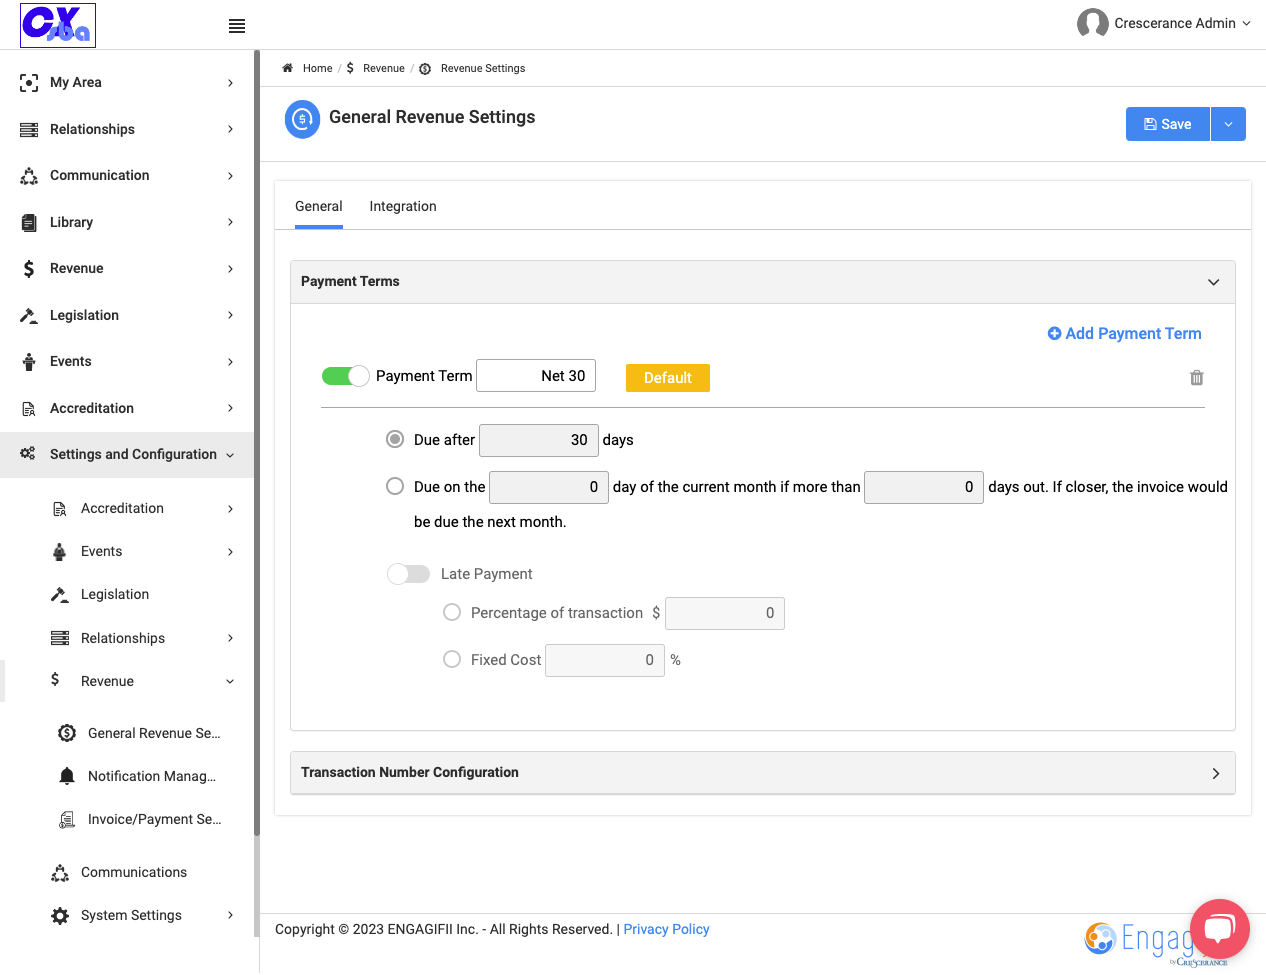The width and height of the screenshot is (1266, 975).
Task: Open the Legislation item under Settings
Action: click(x=115, y=595)
